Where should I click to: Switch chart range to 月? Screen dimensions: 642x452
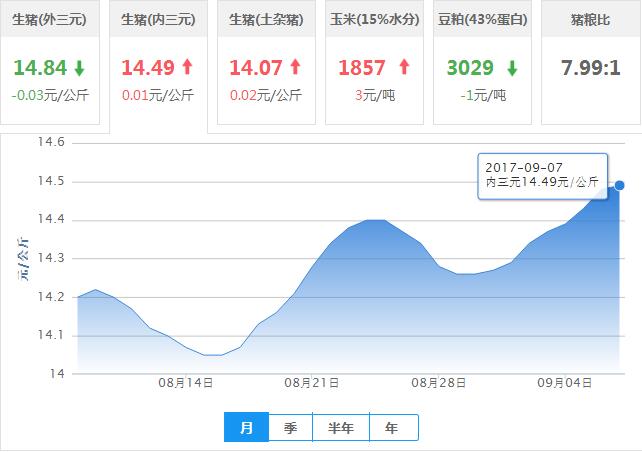click(246, 427)
